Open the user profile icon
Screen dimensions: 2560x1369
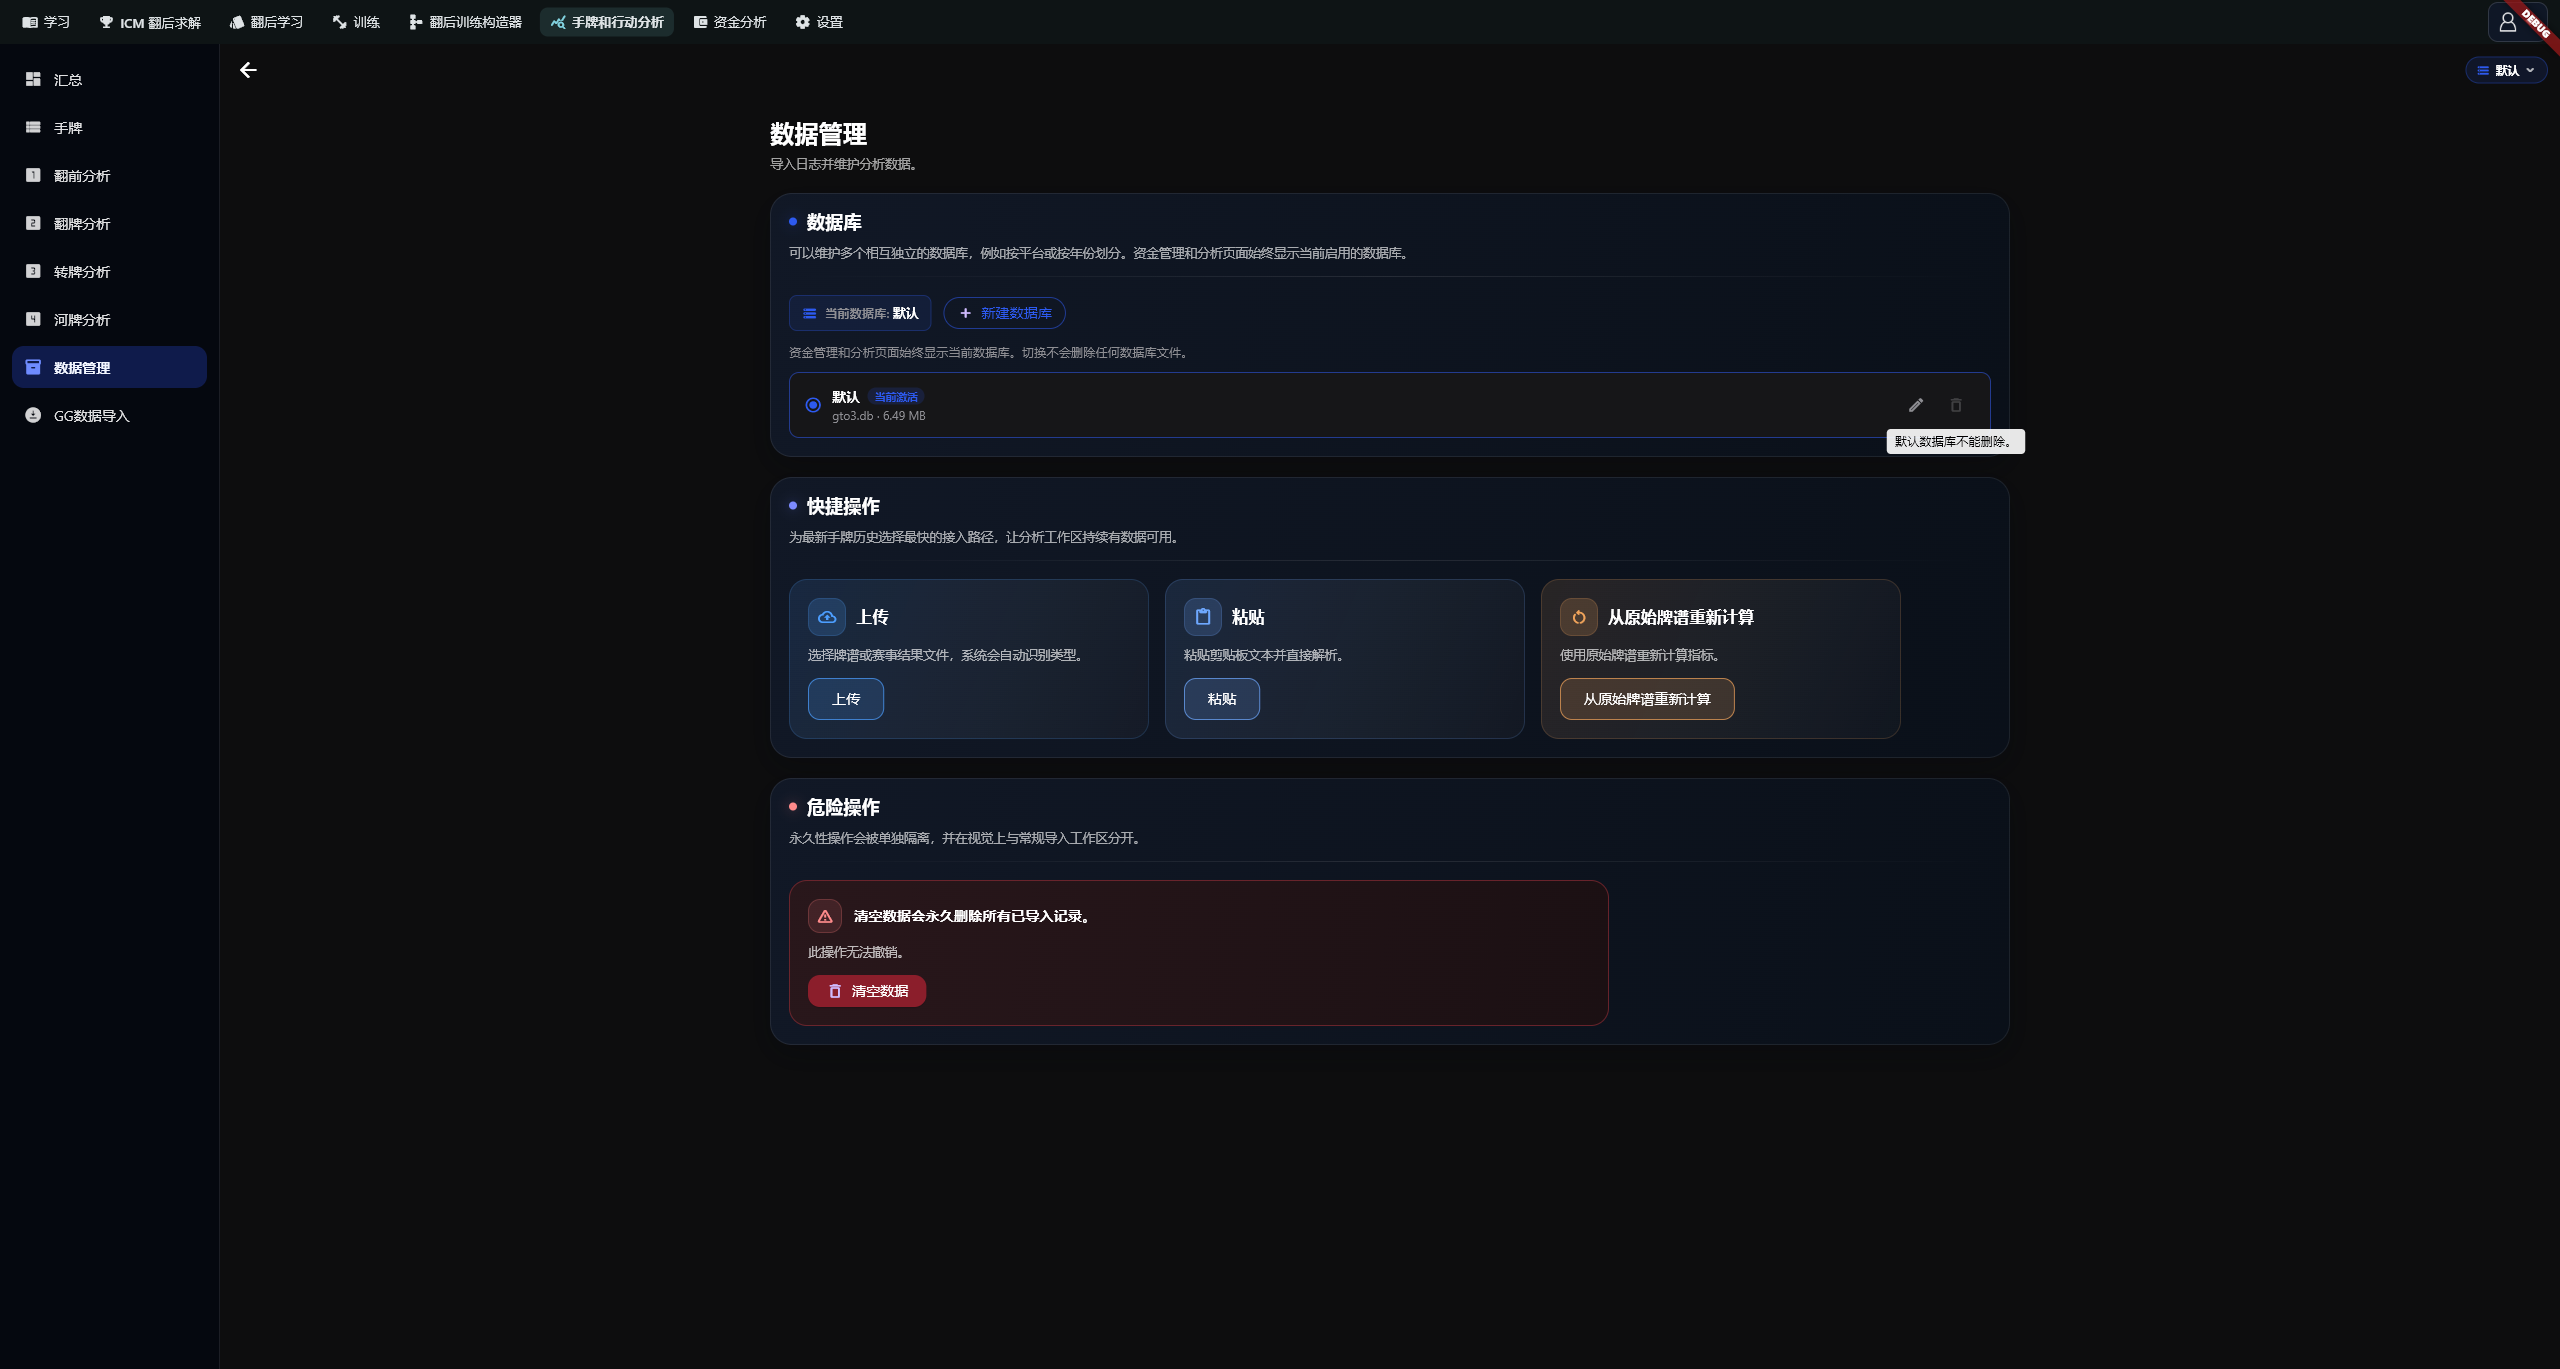tap(2507, 22)
